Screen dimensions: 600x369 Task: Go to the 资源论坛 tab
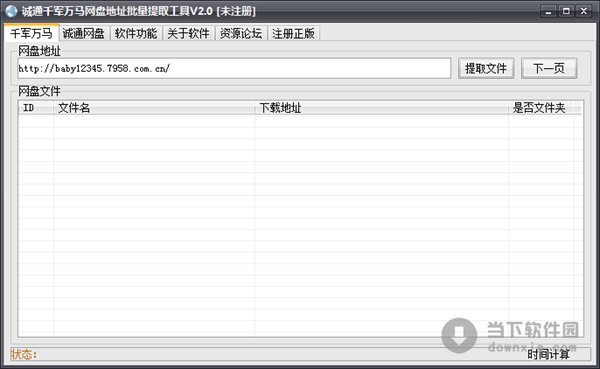tap(241, 34)
